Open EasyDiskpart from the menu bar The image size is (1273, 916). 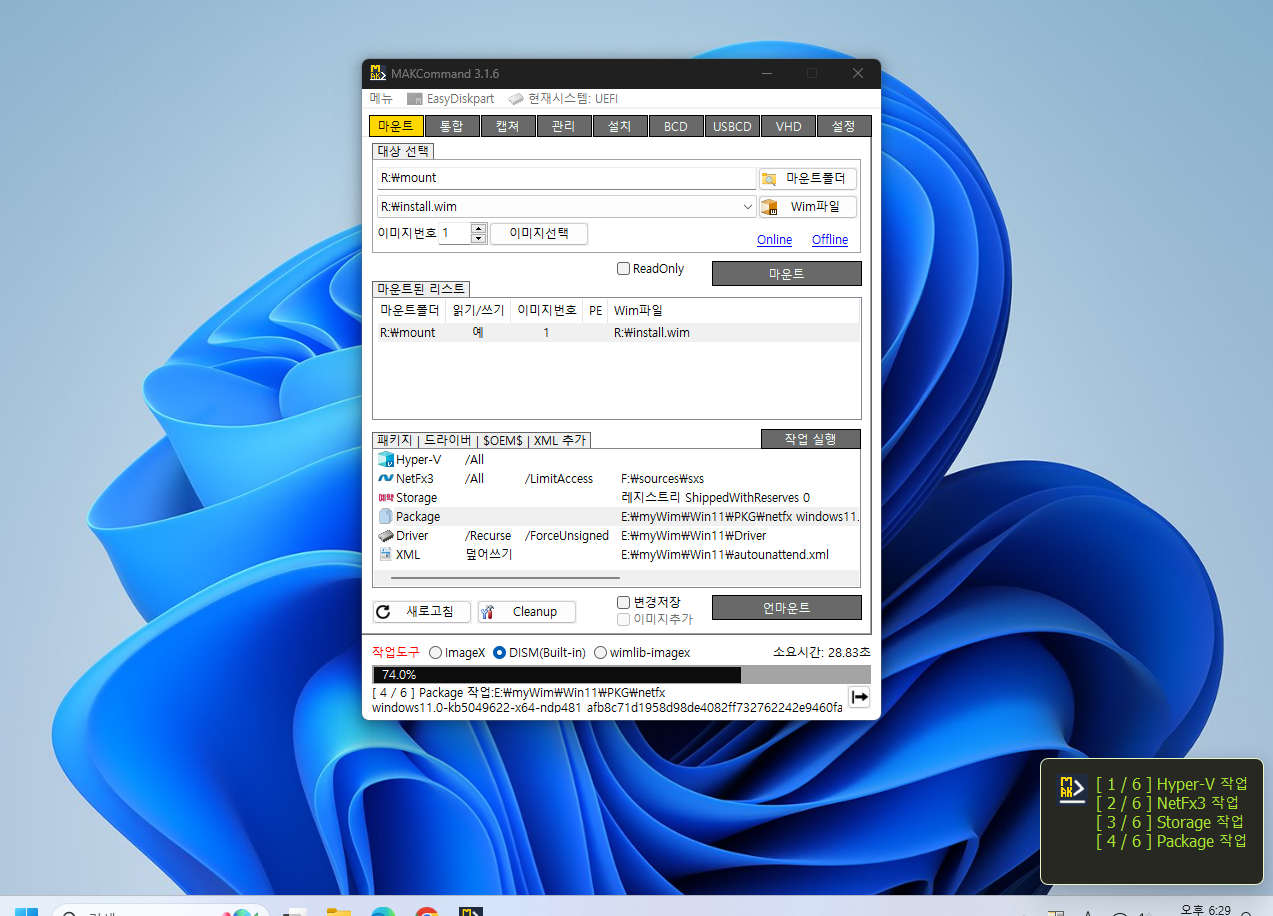click(451, 99)
